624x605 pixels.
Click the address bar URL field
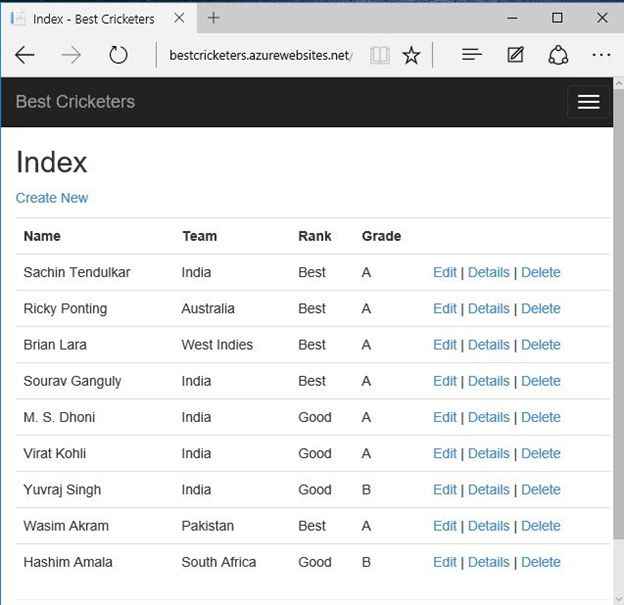click(x=260, y=55)
